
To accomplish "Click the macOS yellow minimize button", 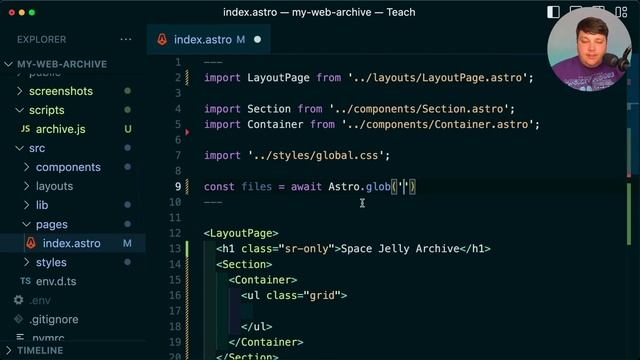I will (x=22, y=12).
